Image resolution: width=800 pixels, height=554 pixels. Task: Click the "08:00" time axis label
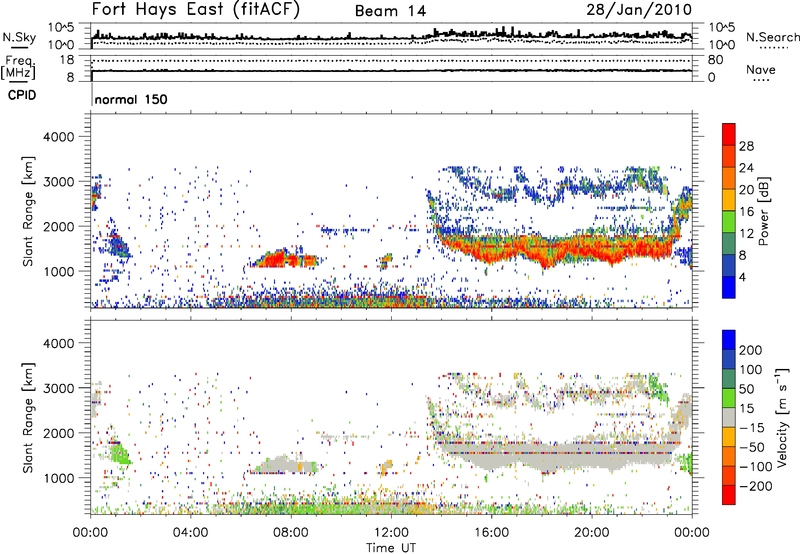point(291,533)
